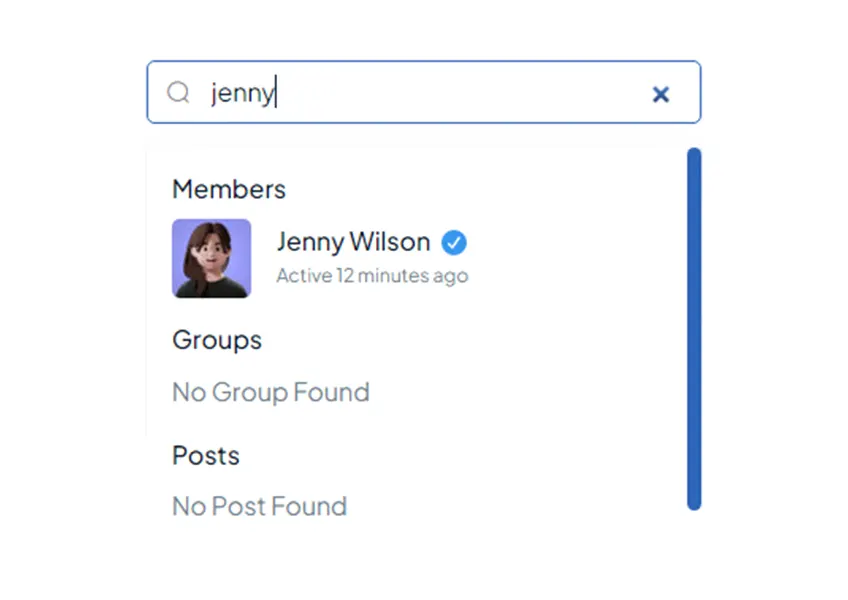This screenshot has height=600, width=848.
Task: Select the Groups section heading
Action: pos(217,340)
